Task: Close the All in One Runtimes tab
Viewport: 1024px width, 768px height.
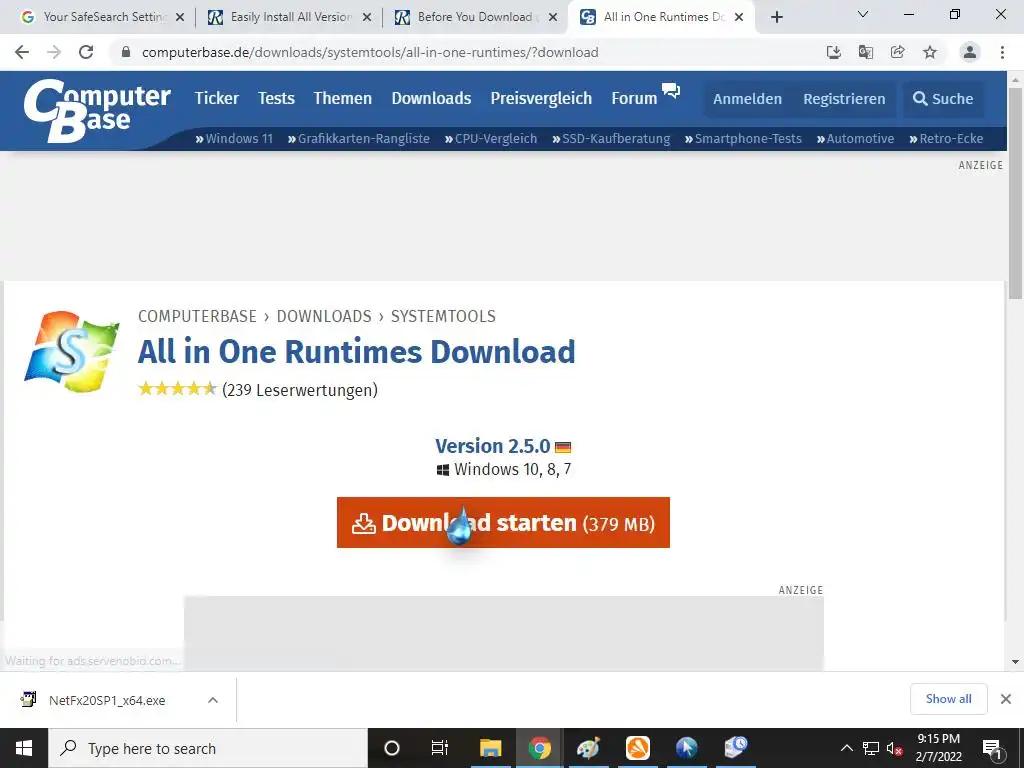Action: pos(739,18)
